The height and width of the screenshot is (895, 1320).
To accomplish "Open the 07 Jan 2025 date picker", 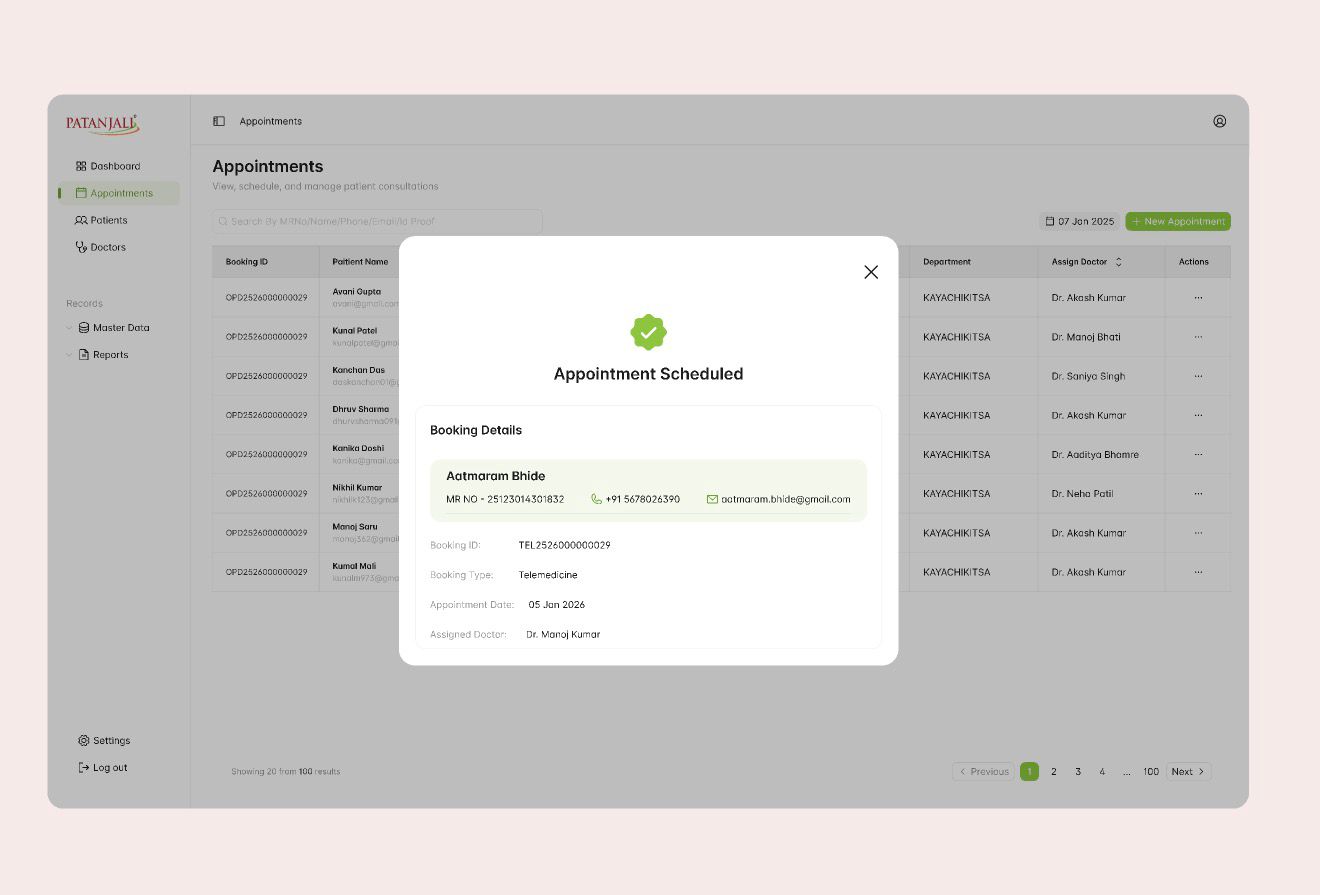I will [1080, 222].
